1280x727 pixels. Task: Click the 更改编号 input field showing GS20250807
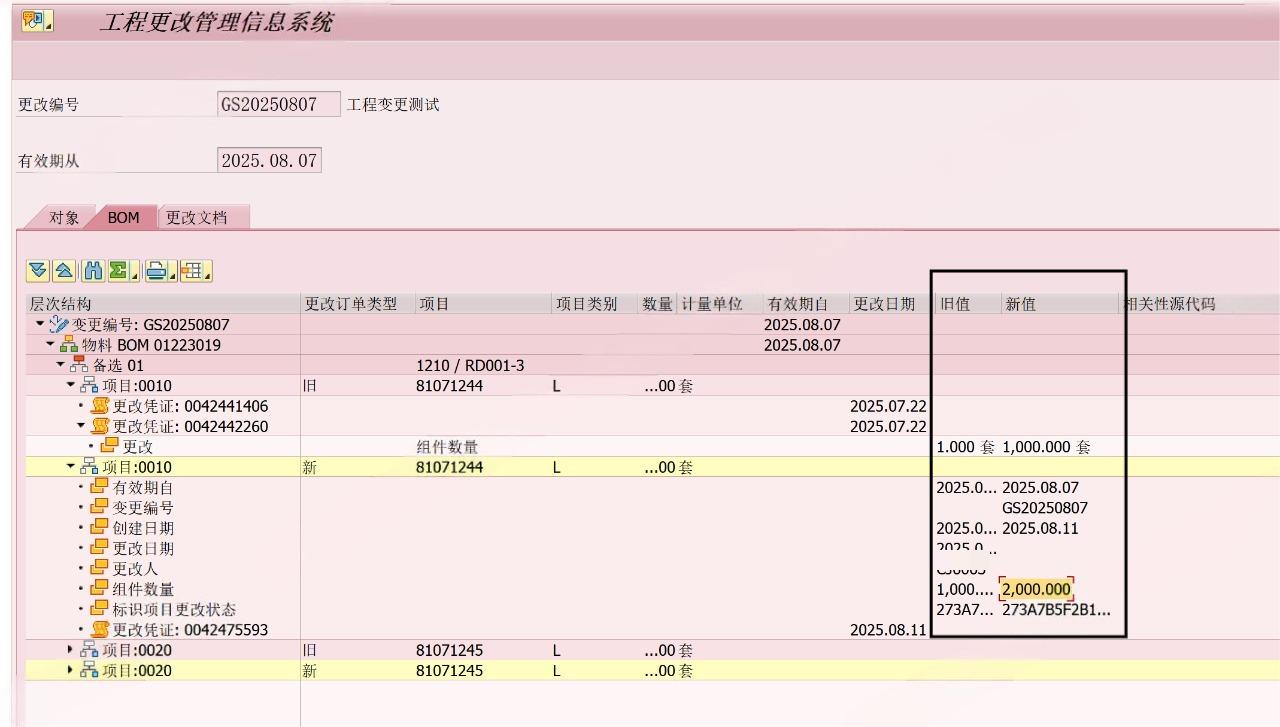pyautogui.click(x=278, y=103)
